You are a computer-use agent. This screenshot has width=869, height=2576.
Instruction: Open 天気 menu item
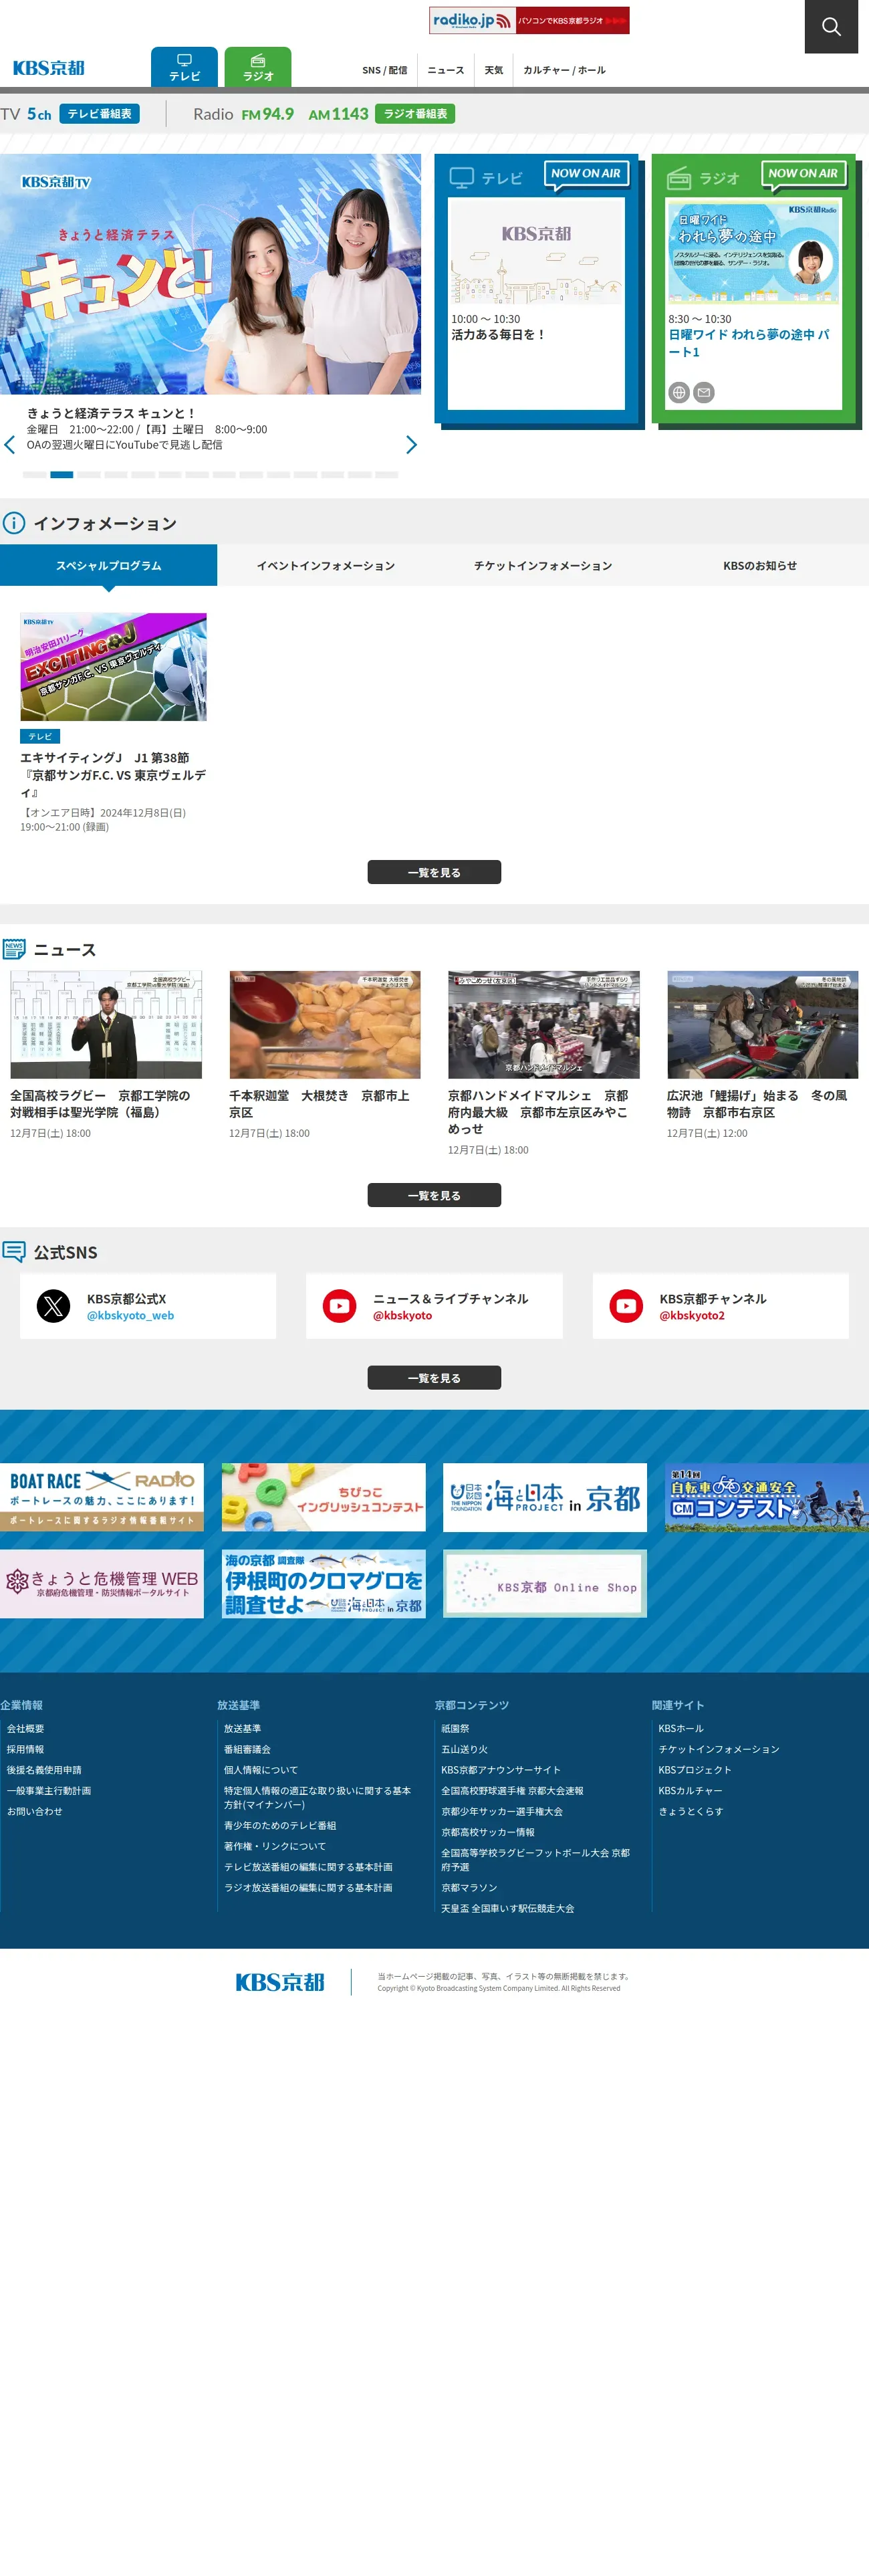[x=494, y=70]
